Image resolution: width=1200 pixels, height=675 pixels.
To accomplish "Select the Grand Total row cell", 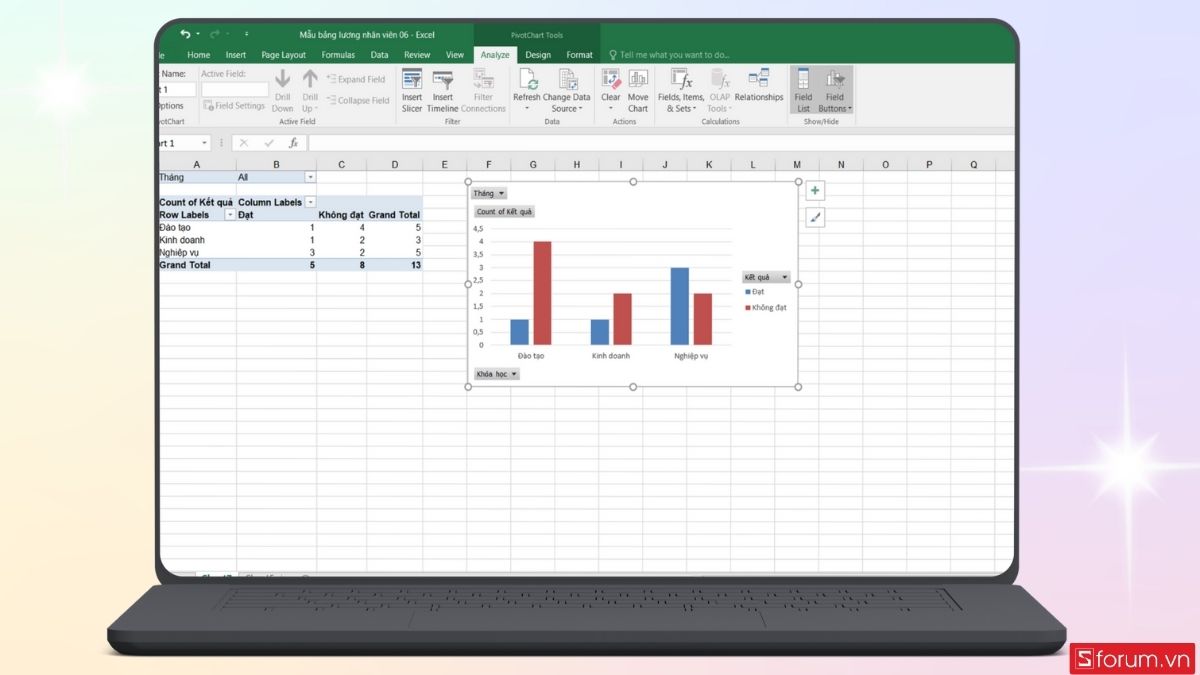I will pyautogui.click(x=183, y=264).
